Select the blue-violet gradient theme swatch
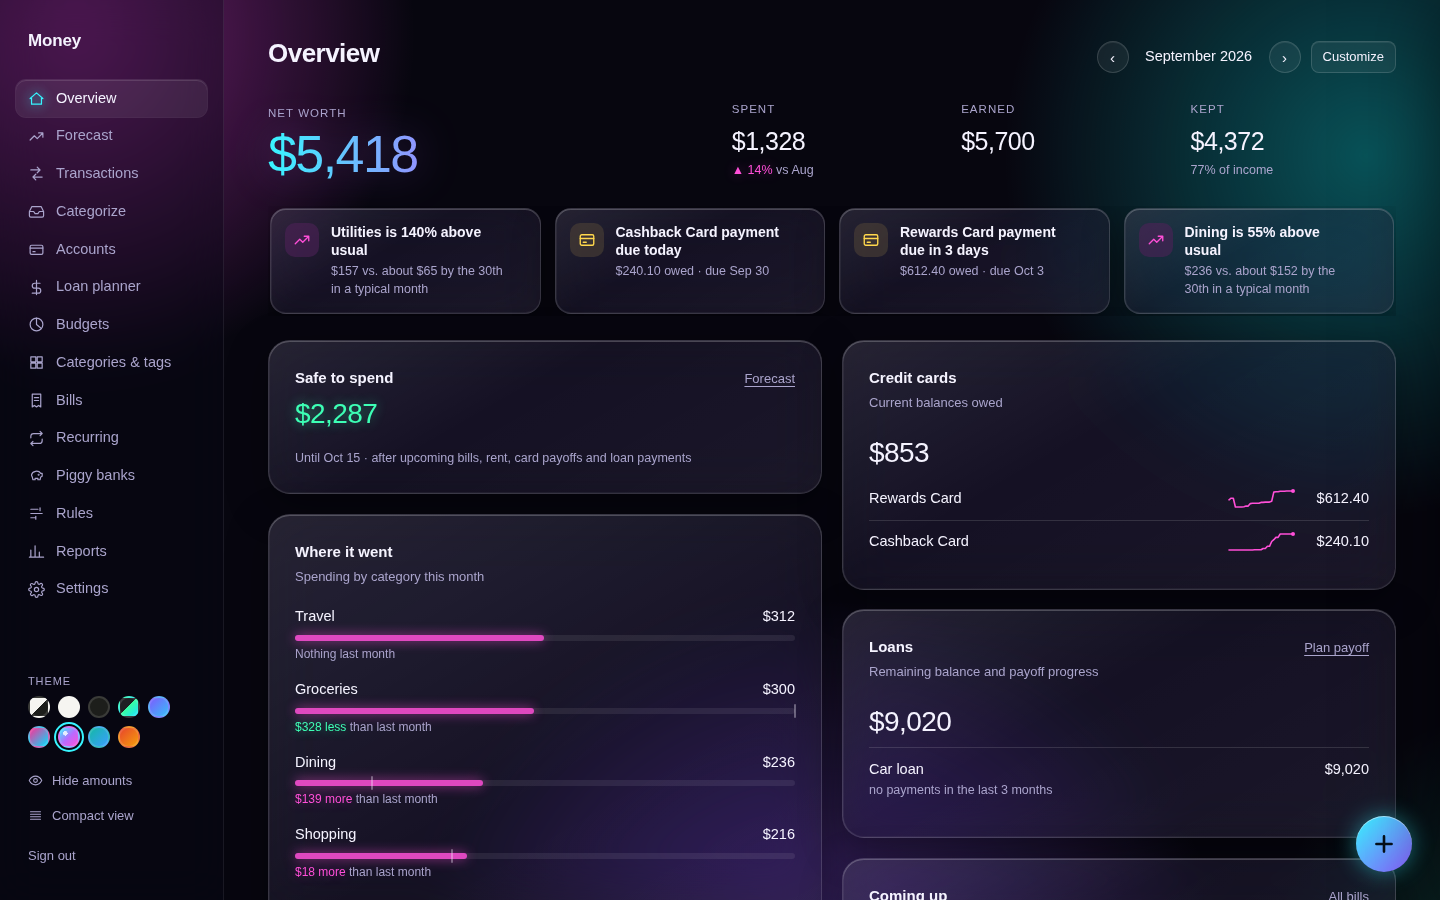Viewport: 1440px width, 900px height. click(159, 708)
